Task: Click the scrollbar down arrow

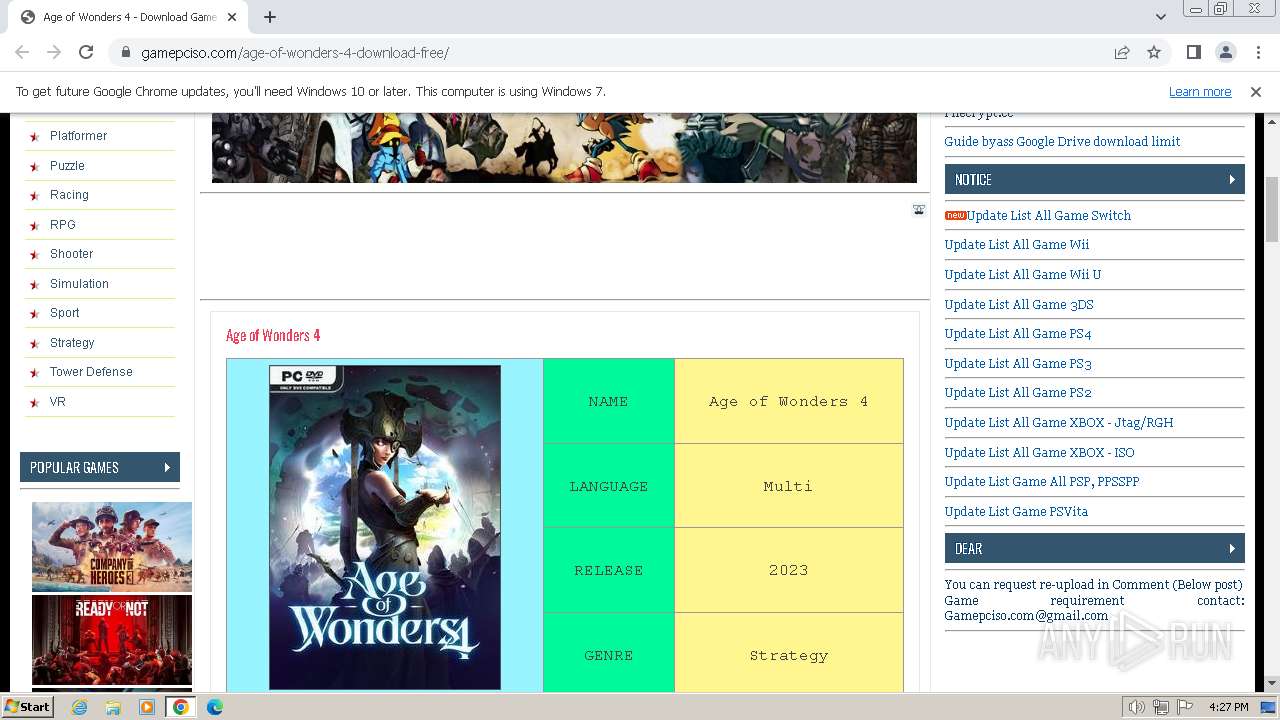Action: tap(1272, 683)
